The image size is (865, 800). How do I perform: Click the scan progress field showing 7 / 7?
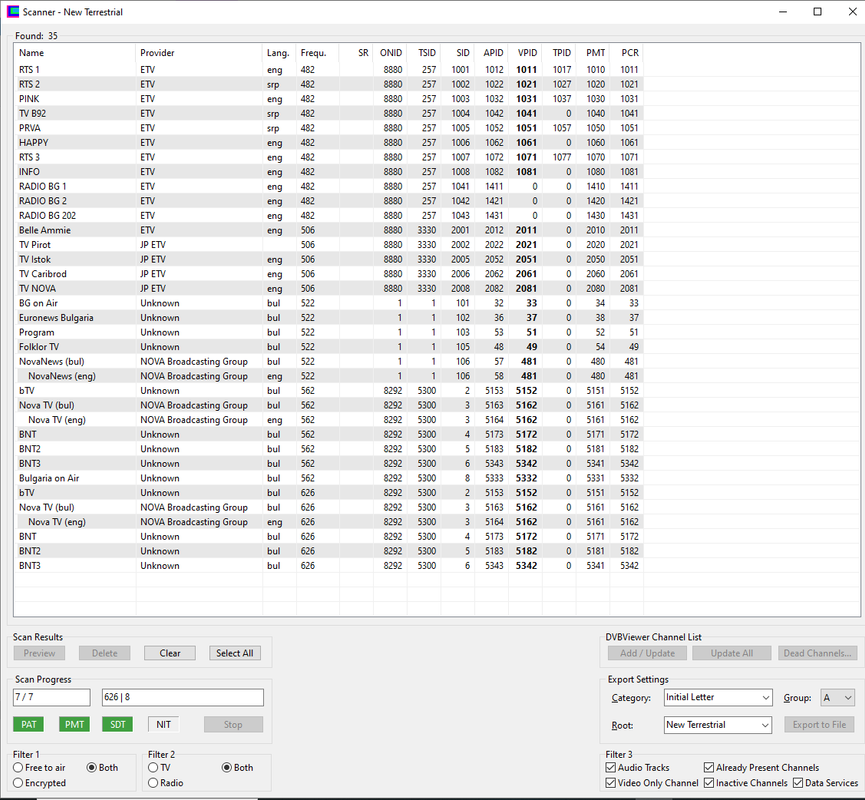pyautogui.click(x=52, y=697)
